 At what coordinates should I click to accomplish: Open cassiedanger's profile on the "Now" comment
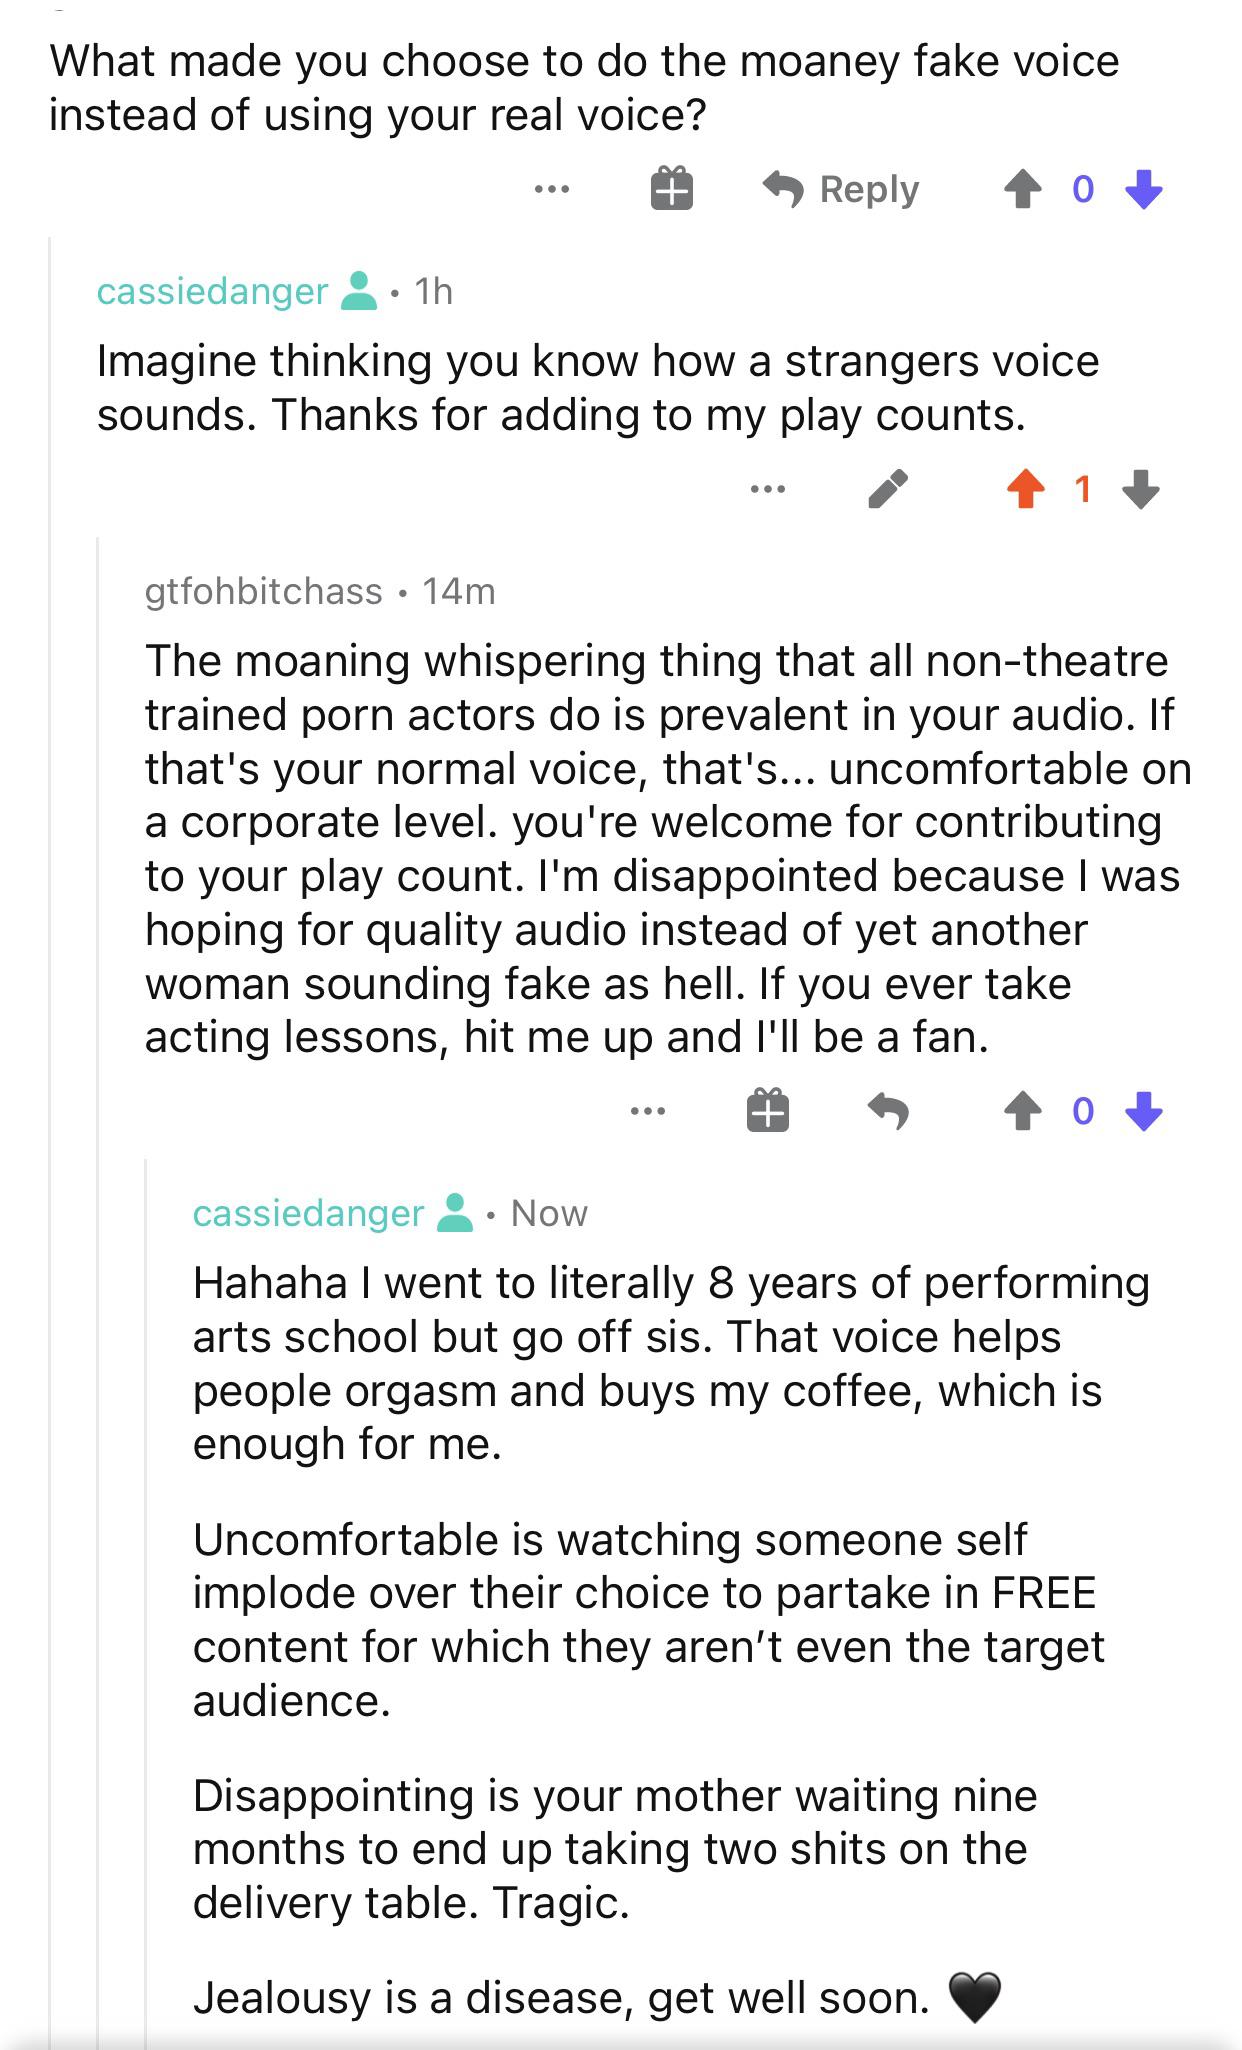[x=308, y=1213]
